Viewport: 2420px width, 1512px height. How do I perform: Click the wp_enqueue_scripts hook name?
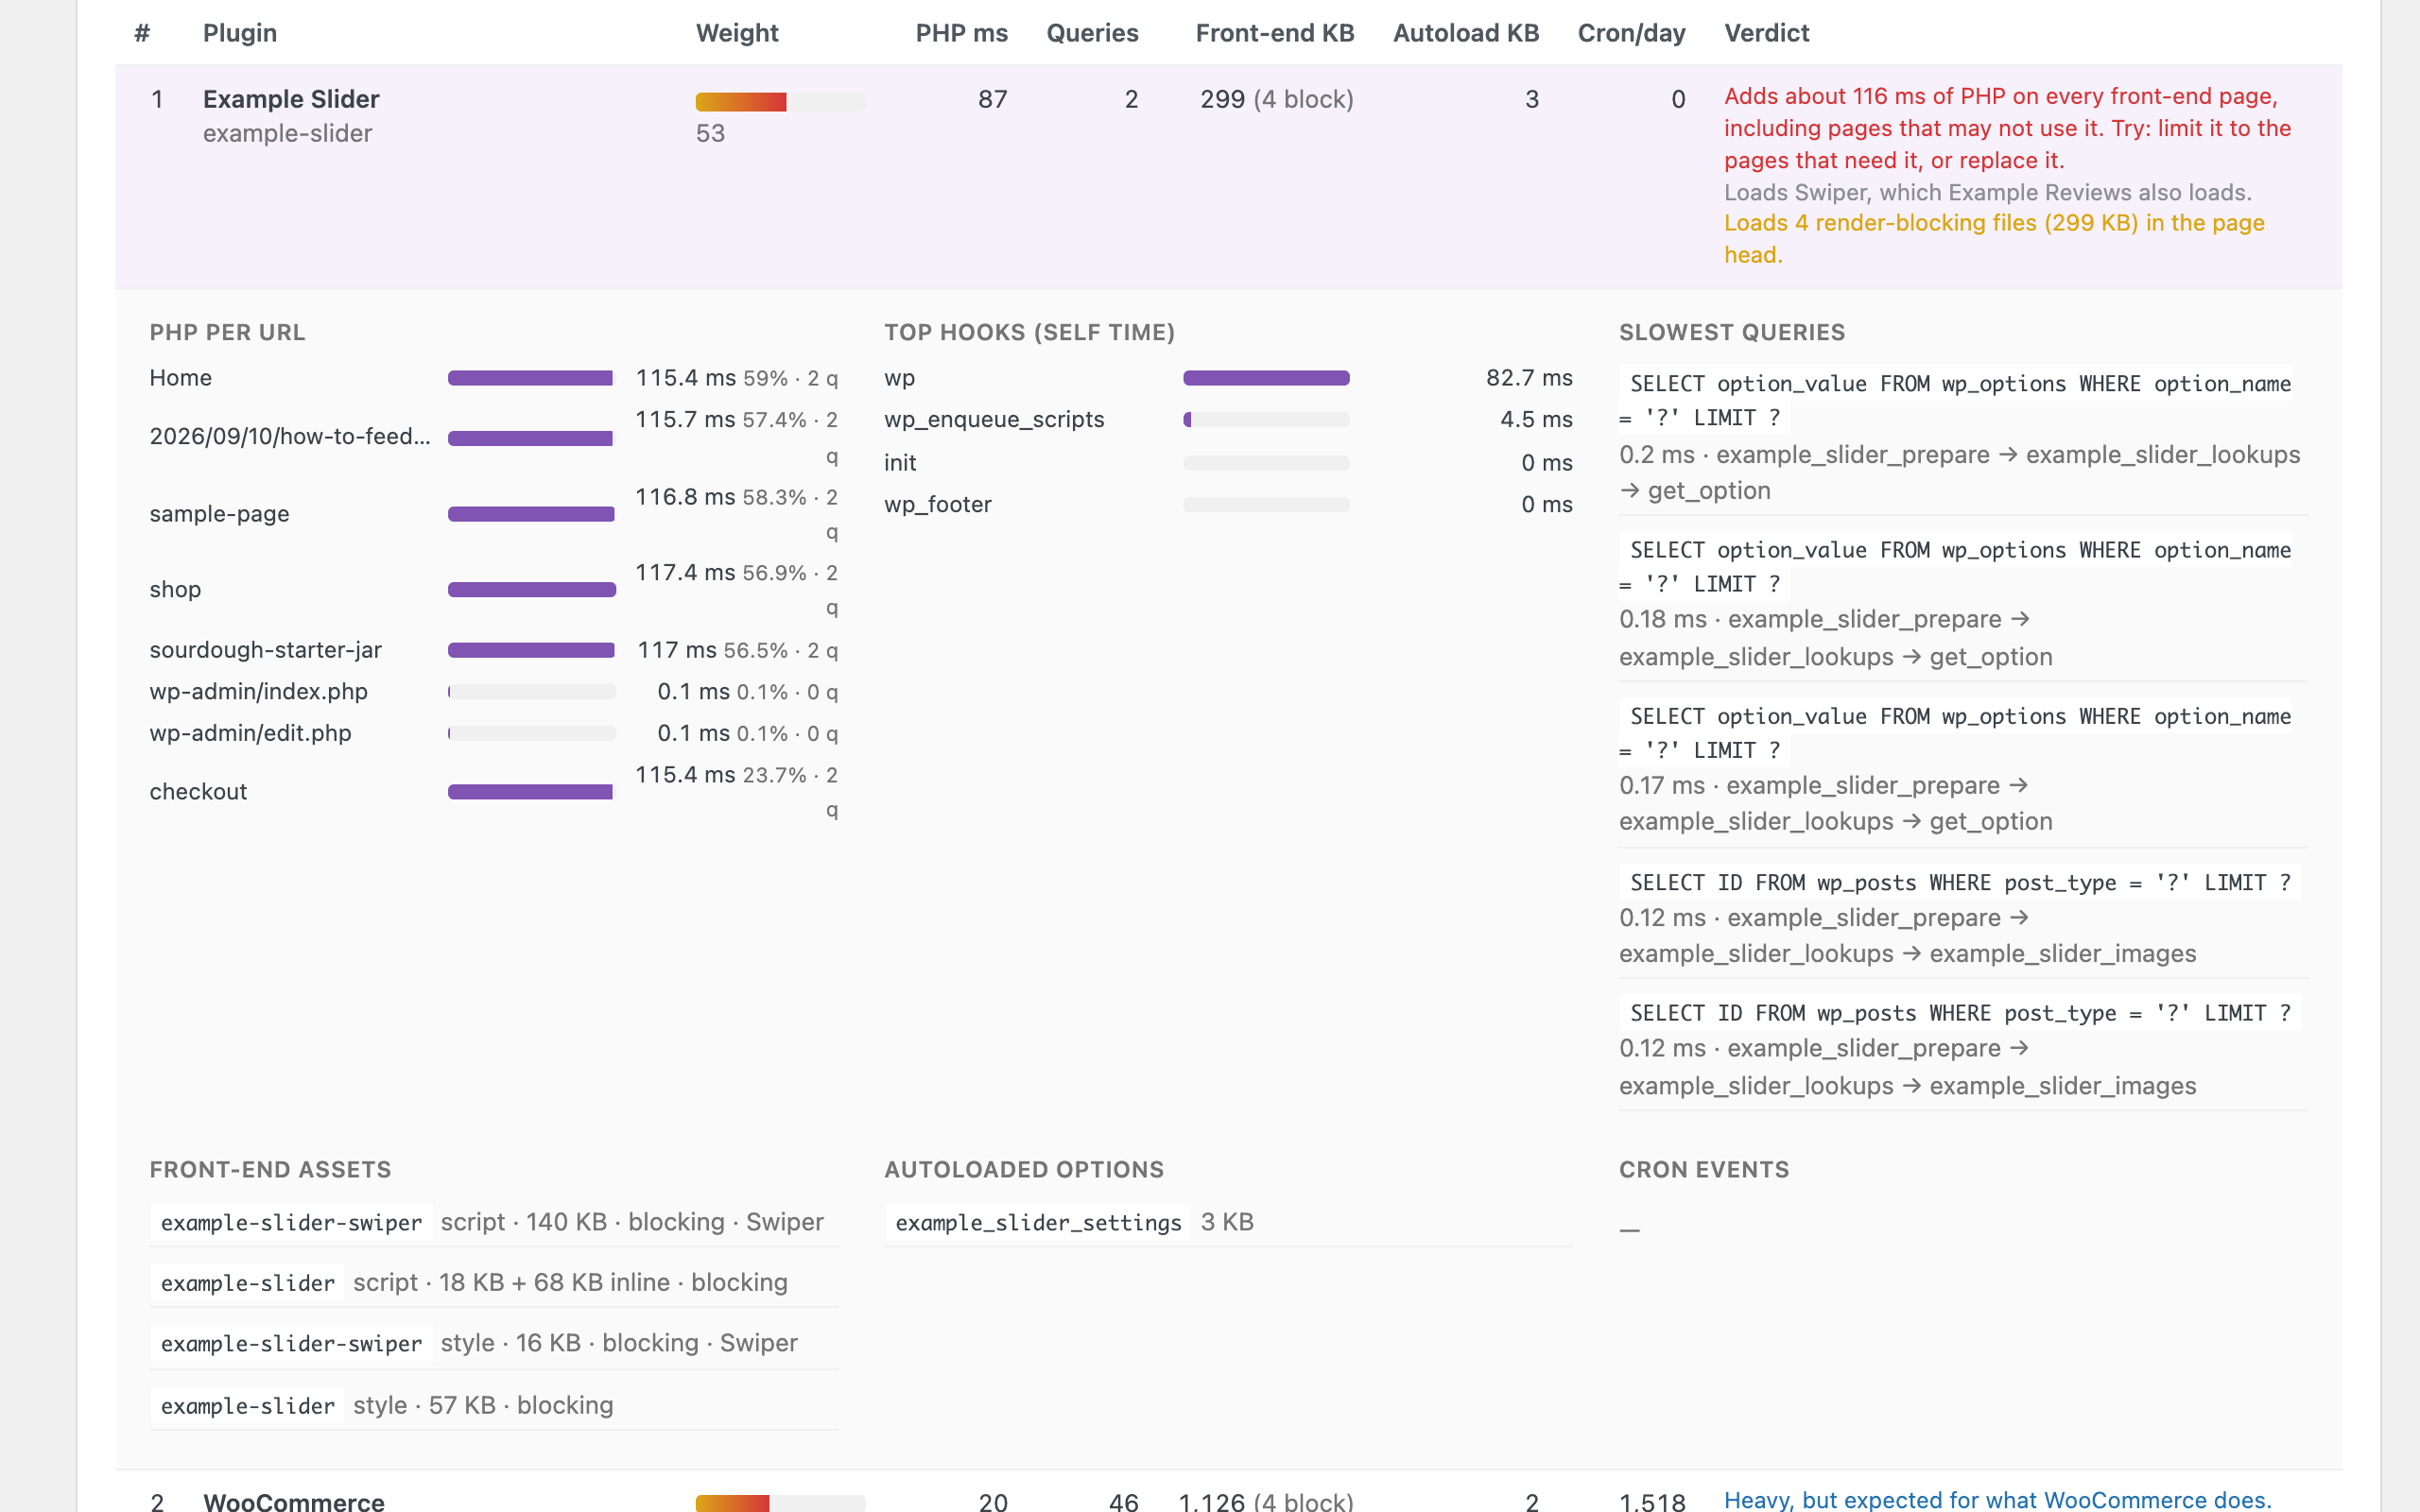click(994, 420)
